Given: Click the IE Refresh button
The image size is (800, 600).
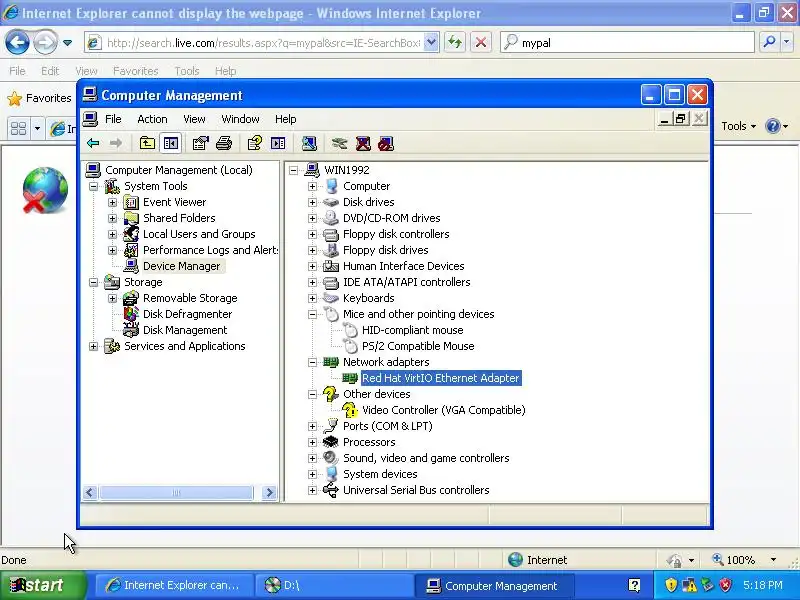Looking at the screenshot, I should click(x=455, y=42).
